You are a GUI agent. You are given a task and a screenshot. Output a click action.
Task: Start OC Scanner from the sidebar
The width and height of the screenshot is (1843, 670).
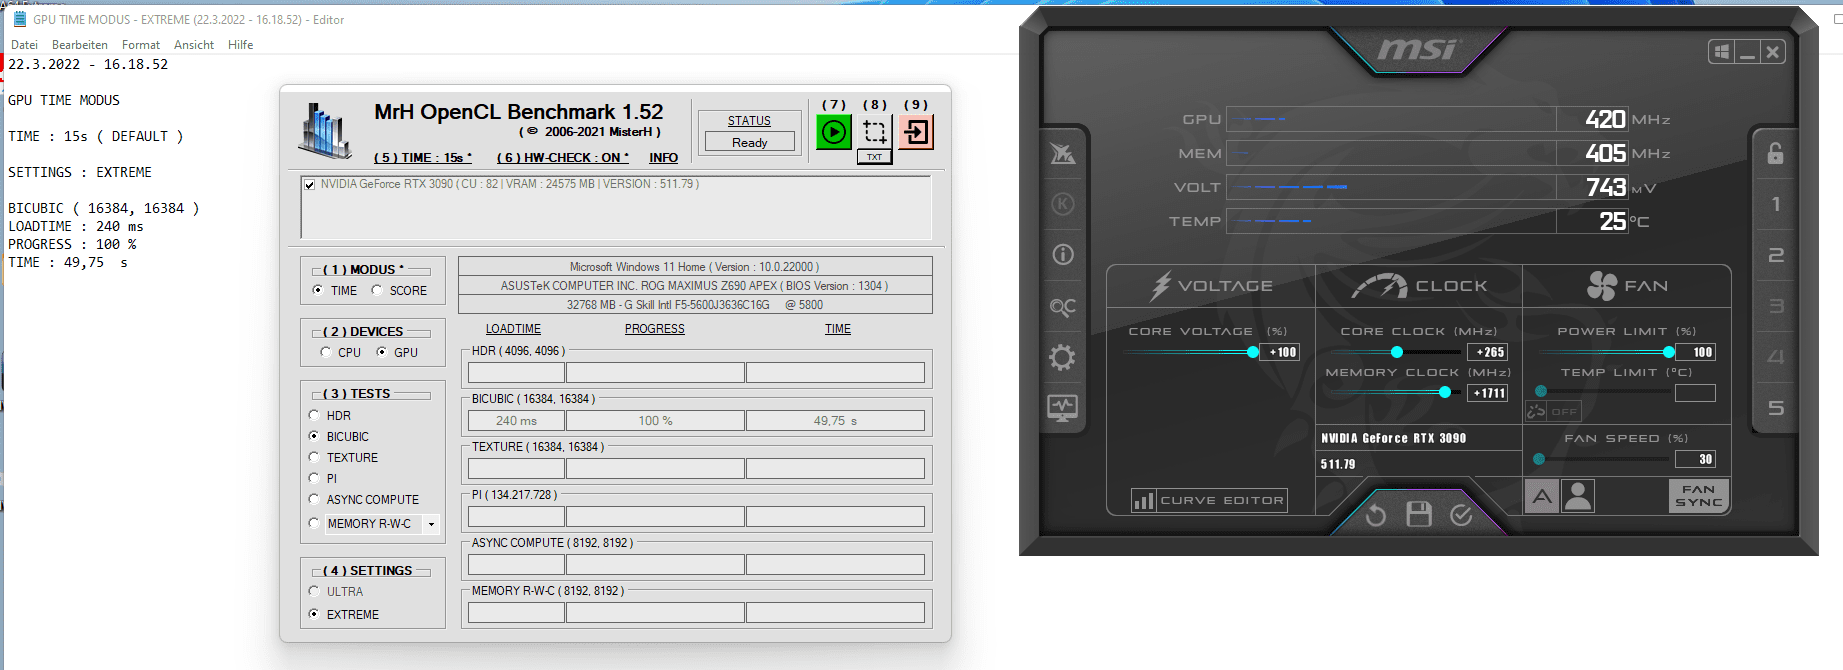(x=1063, y=307)
